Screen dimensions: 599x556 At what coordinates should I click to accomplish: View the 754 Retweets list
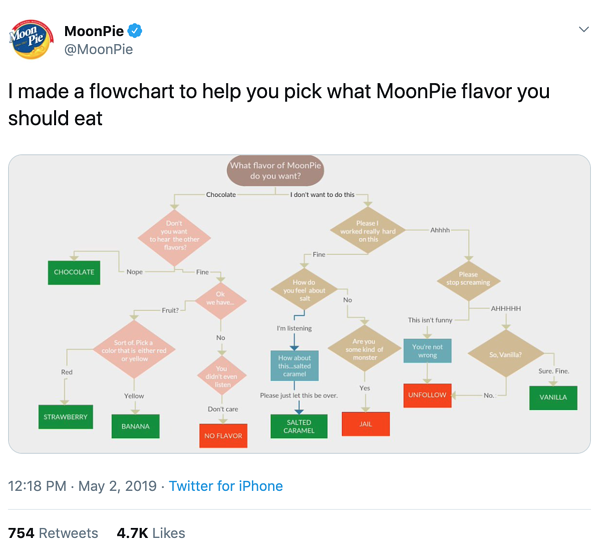tap(53, 533)
